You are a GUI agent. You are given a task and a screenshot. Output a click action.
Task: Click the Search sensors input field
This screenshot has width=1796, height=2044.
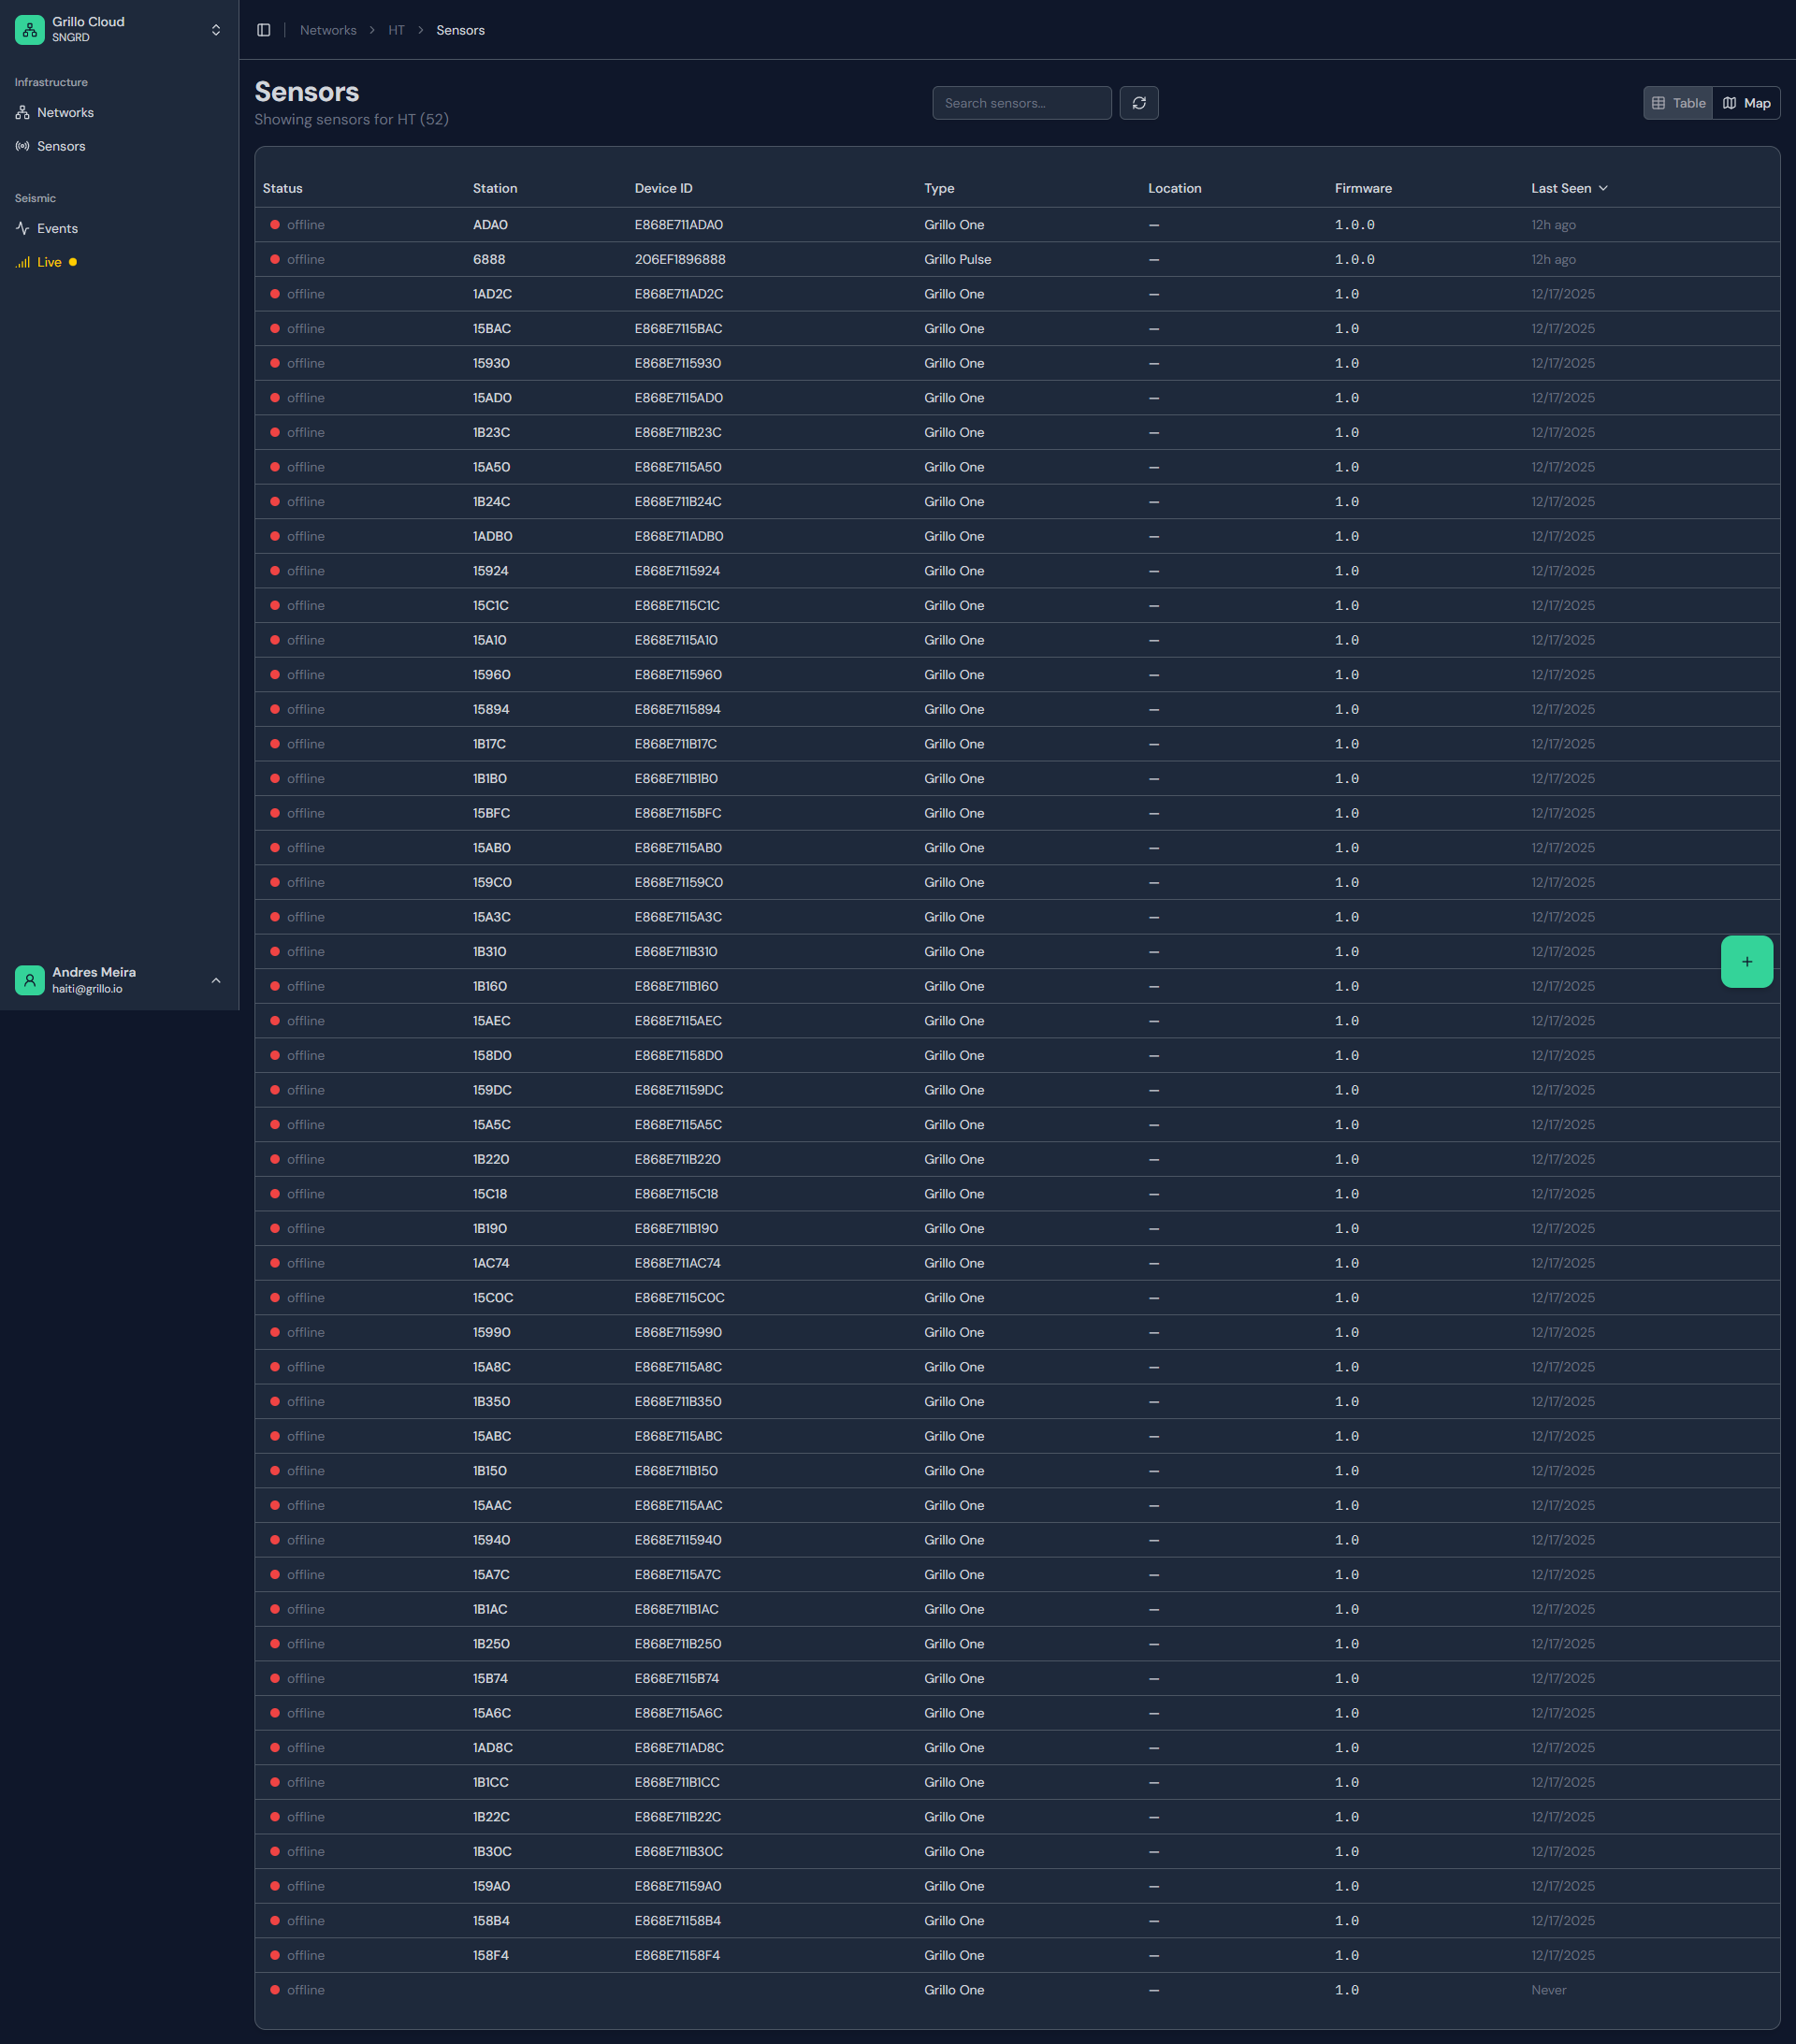[x=1021, y=103]
